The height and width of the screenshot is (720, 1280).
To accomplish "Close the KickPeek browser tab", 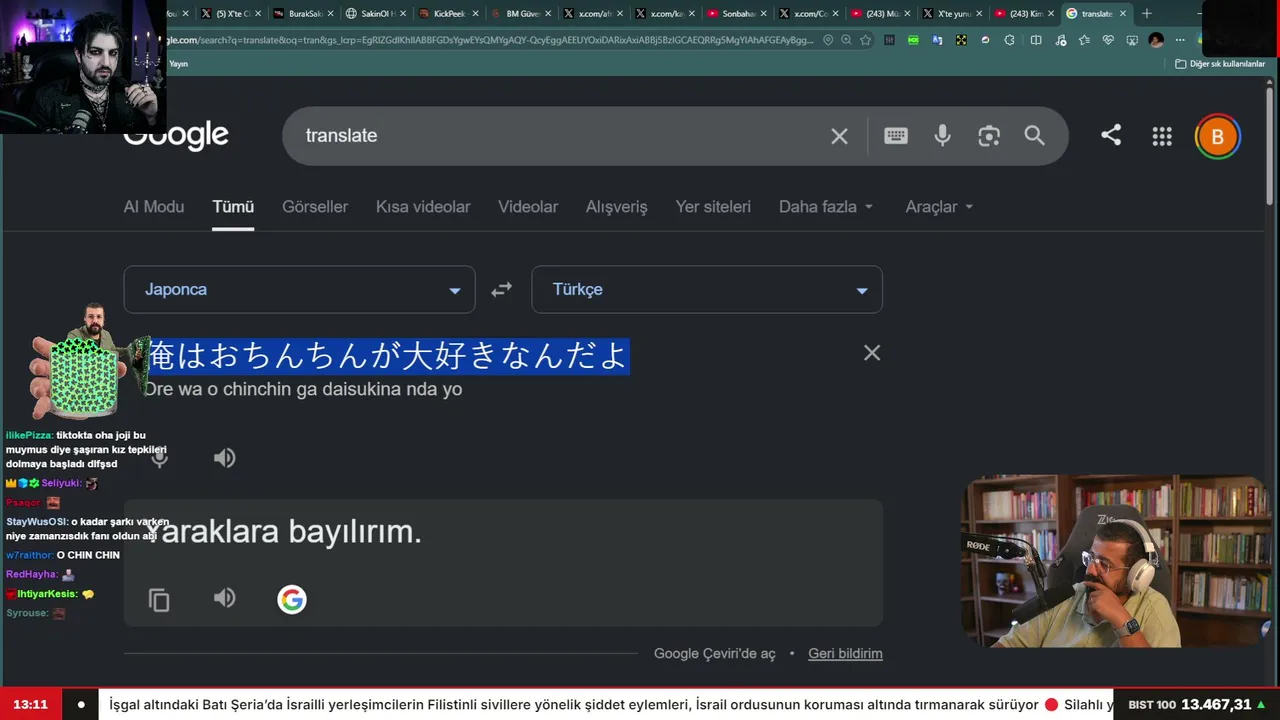I will coord(475,14).
